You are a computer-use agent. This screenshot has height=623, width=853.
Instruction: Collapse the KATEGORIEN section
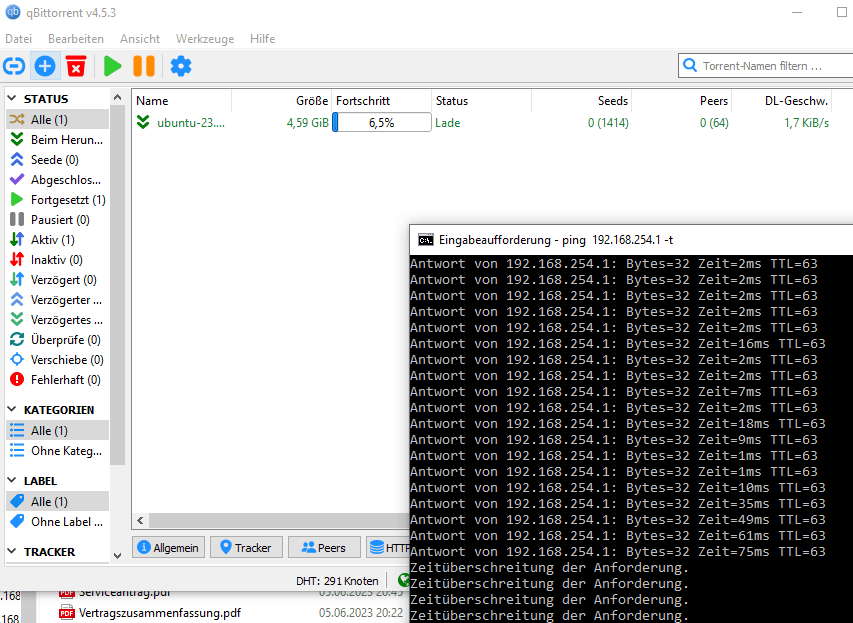tap(13, 410)
